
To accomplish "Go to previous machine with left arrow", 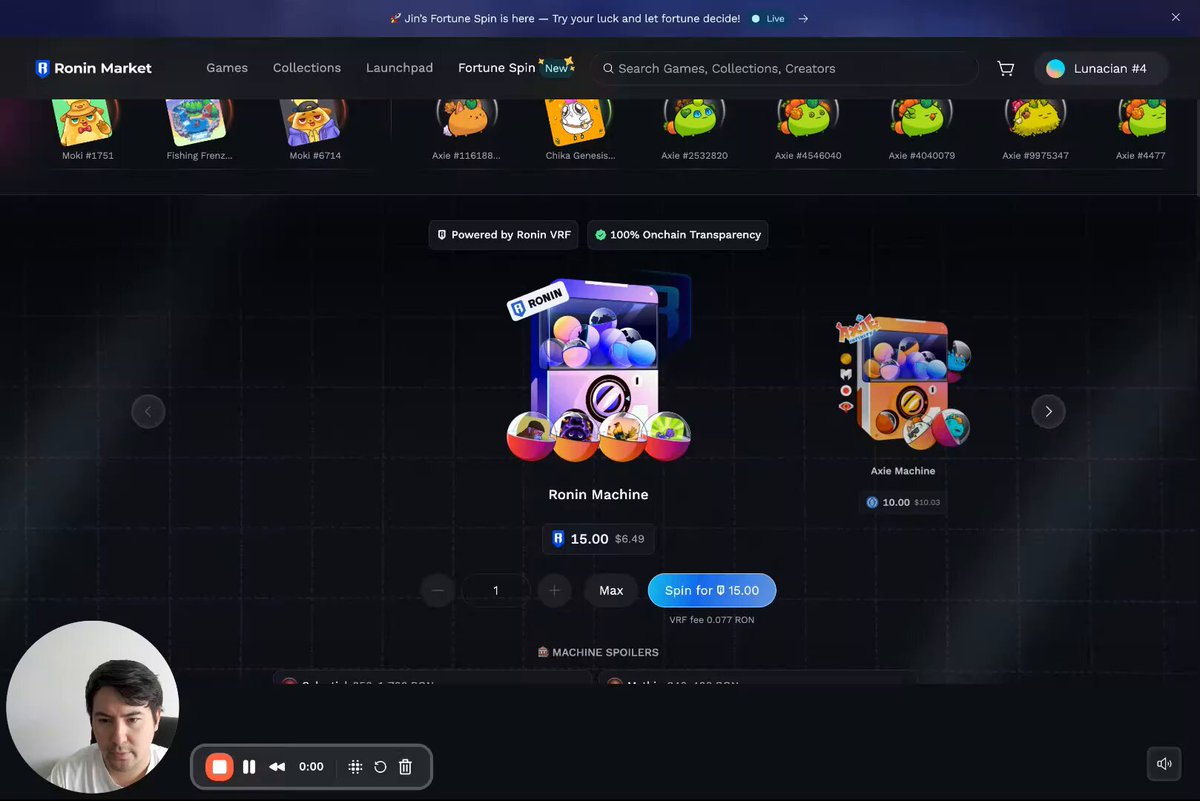I will point(148,411).
